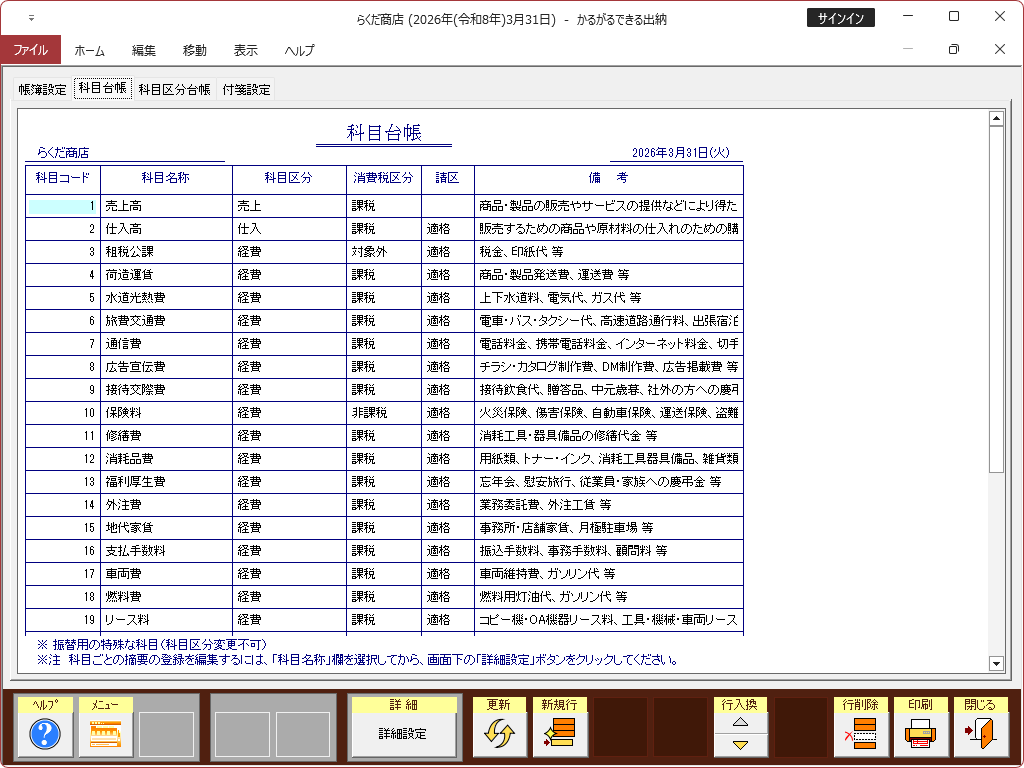Open the ファイル menu
The width and height of the screenshot is (1024, 768).
(30, 50)
